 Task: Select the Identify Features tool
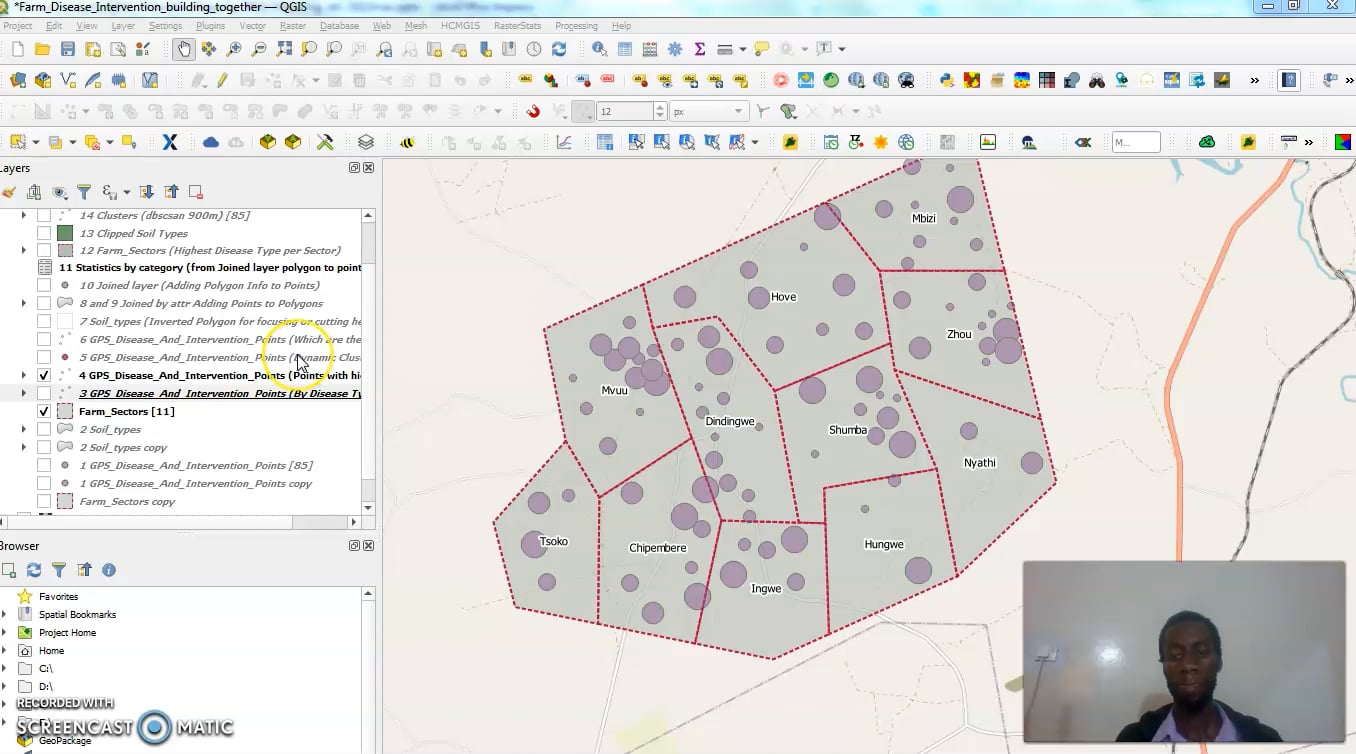[x=599, y=49]
